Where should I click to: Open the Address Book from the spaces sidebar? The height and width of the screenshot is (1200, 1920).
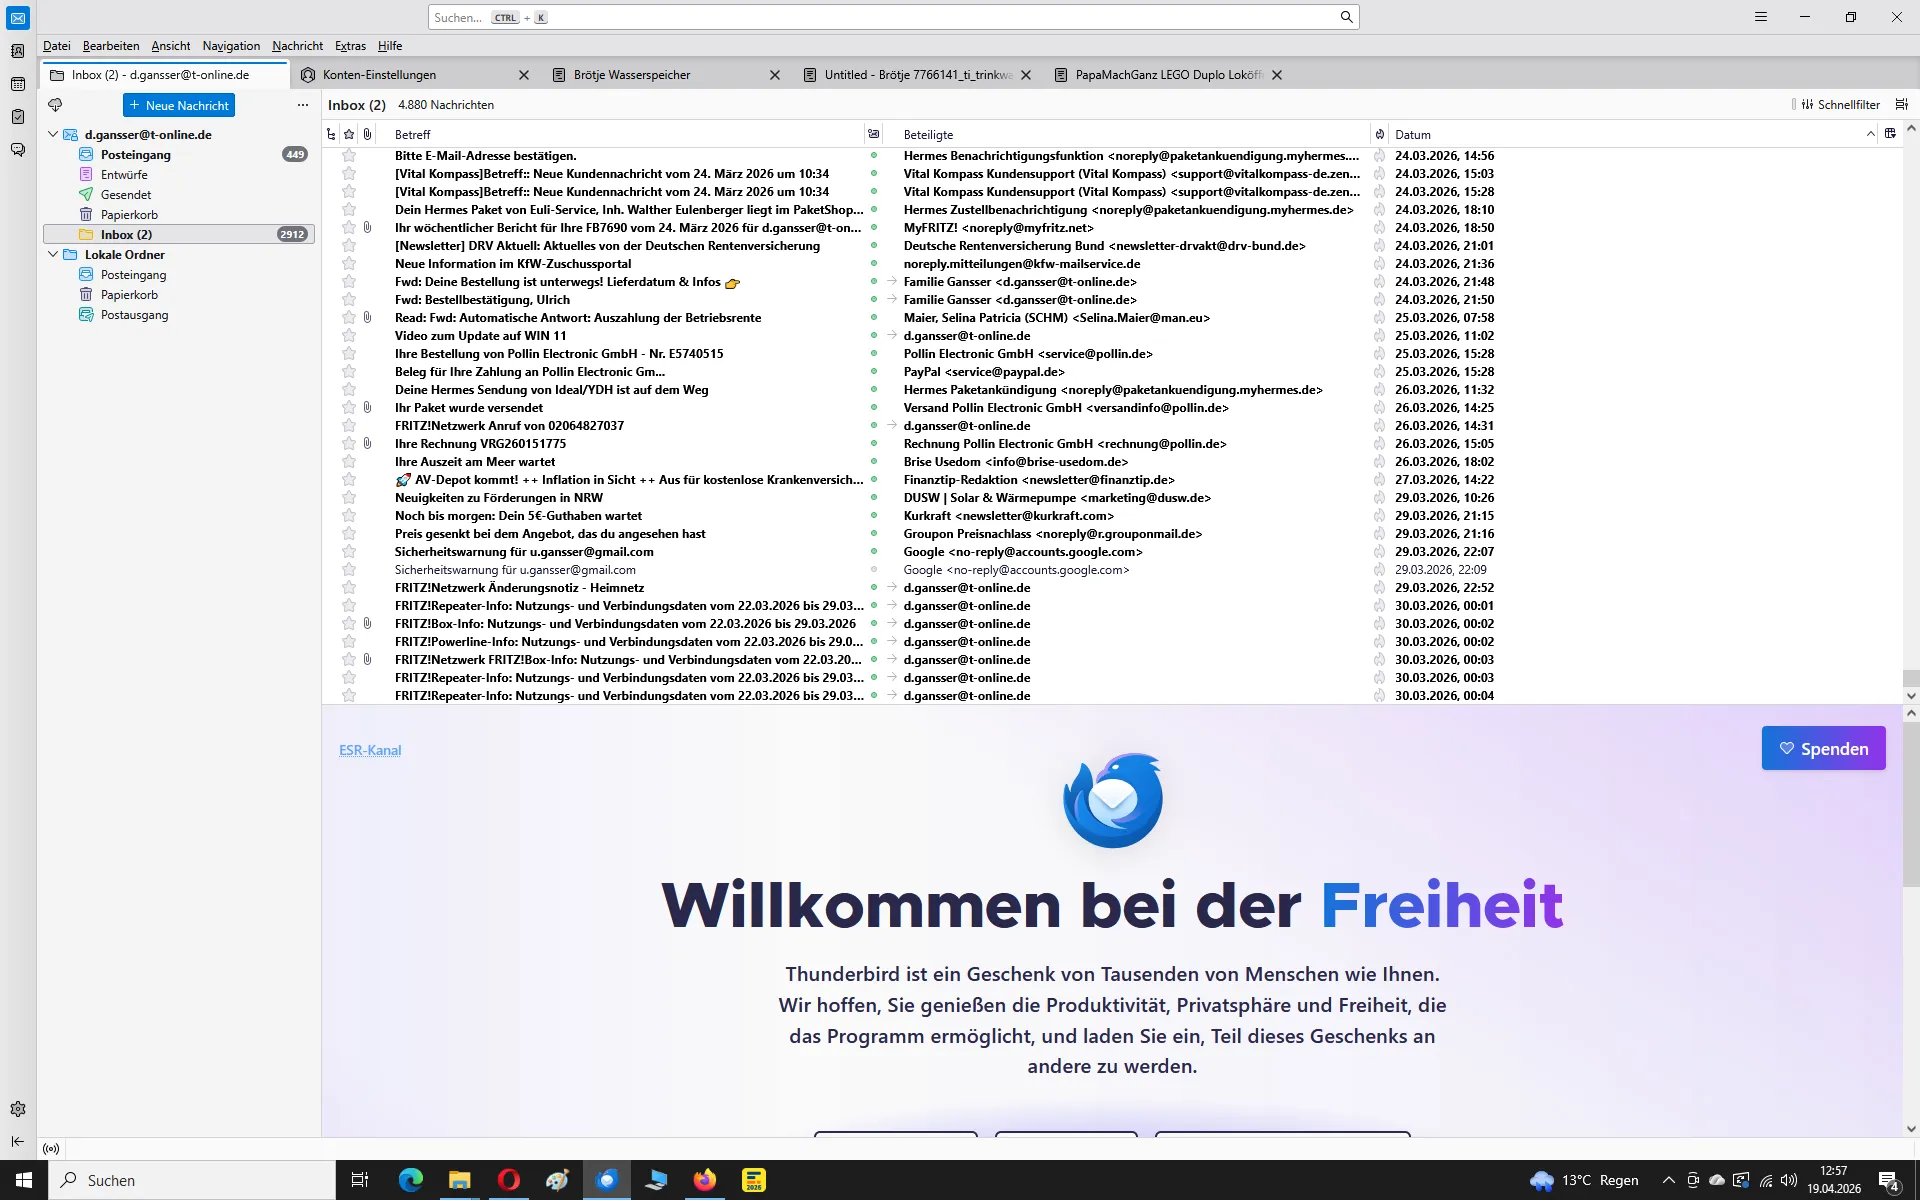coord(18,51)
